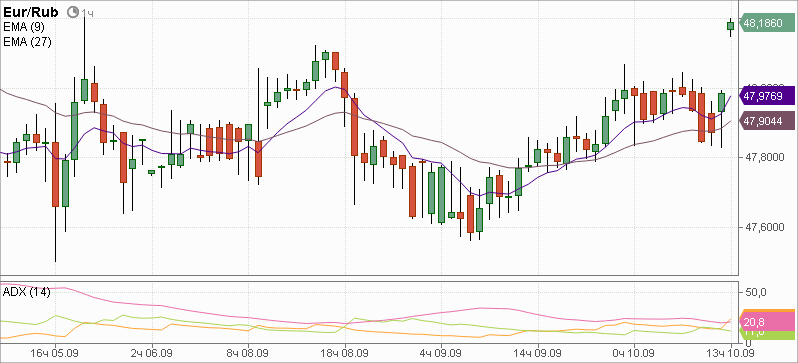The width and height of the screenshot is (798, 363).
Task: Click the 47,6000 price axis label
Action: (x=764, y=227)
